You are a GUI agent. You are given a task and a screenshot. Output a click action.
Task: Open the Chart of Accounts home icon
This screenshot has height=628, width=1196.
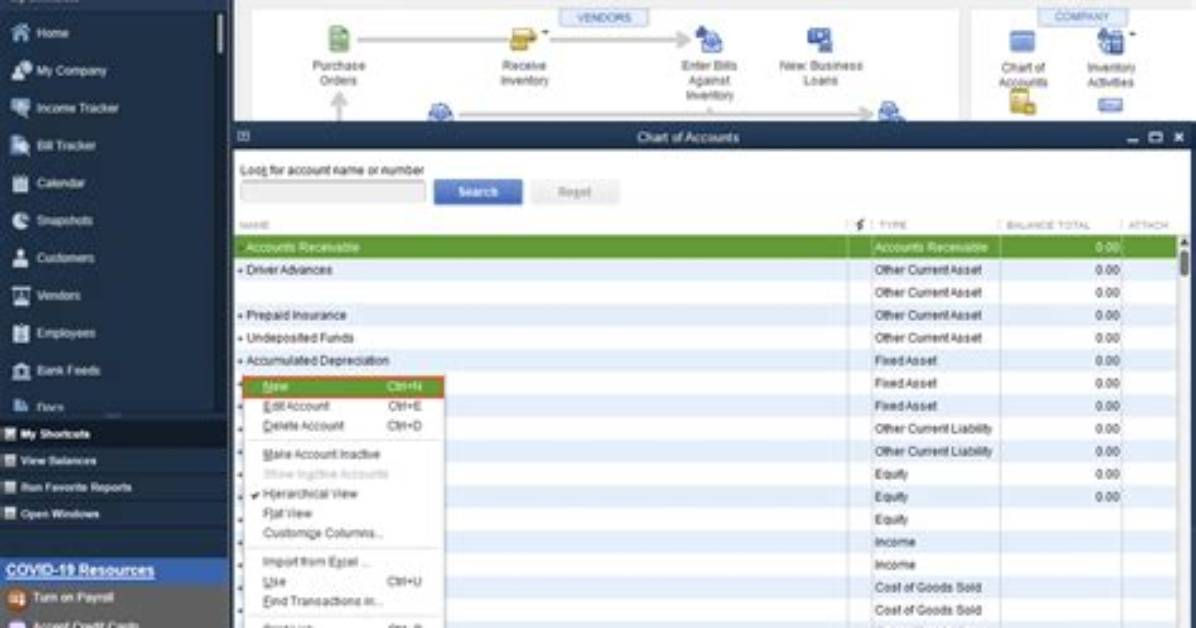tap(1022, 41)
